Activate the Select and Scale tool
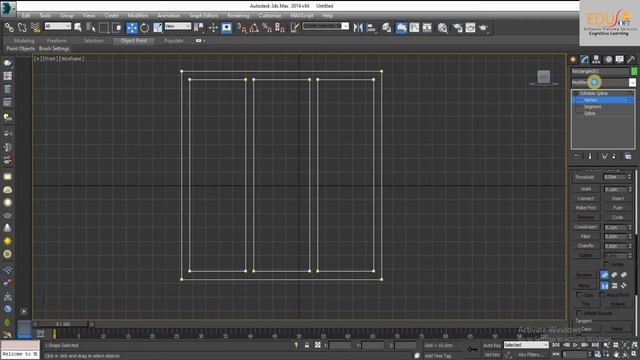 [158, 28]
